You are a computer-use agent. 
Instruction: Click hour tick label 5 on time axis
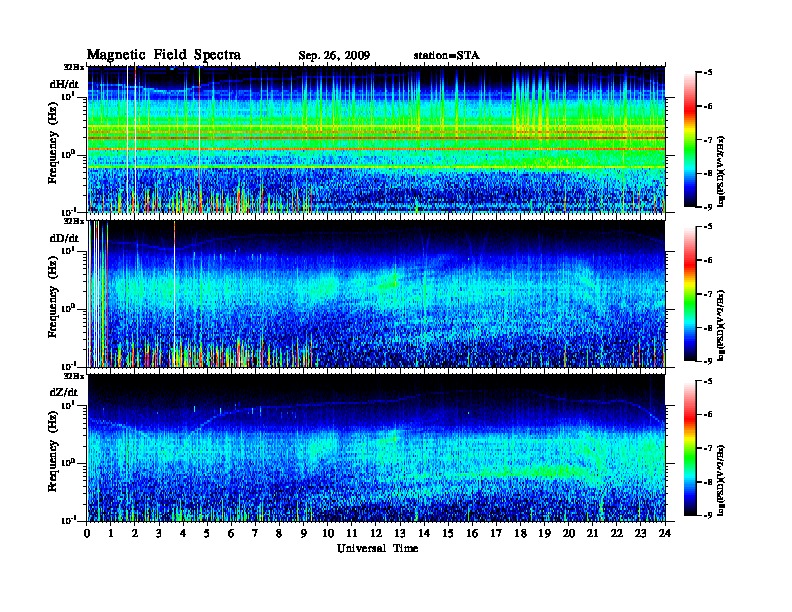[207, 534]
